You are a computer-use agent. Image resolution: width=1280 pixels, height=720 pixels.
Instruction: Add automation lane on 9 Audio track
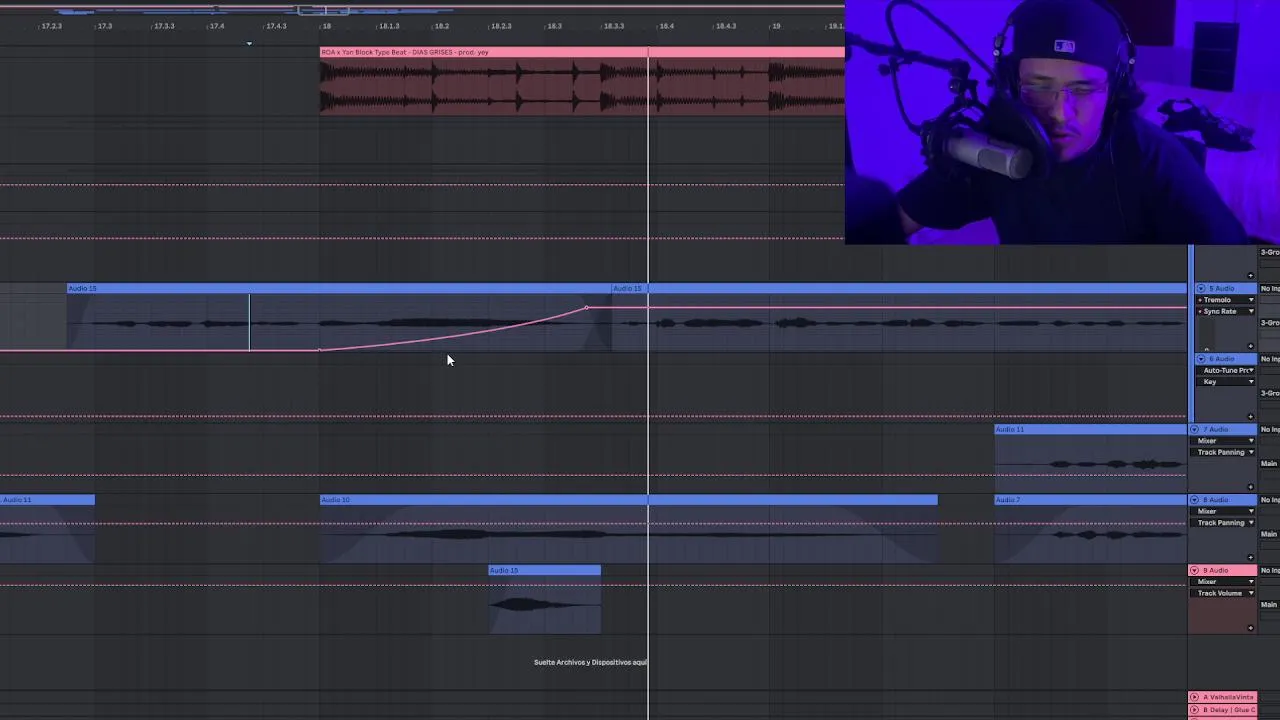pyautogui.click(x=1250, y=628)
